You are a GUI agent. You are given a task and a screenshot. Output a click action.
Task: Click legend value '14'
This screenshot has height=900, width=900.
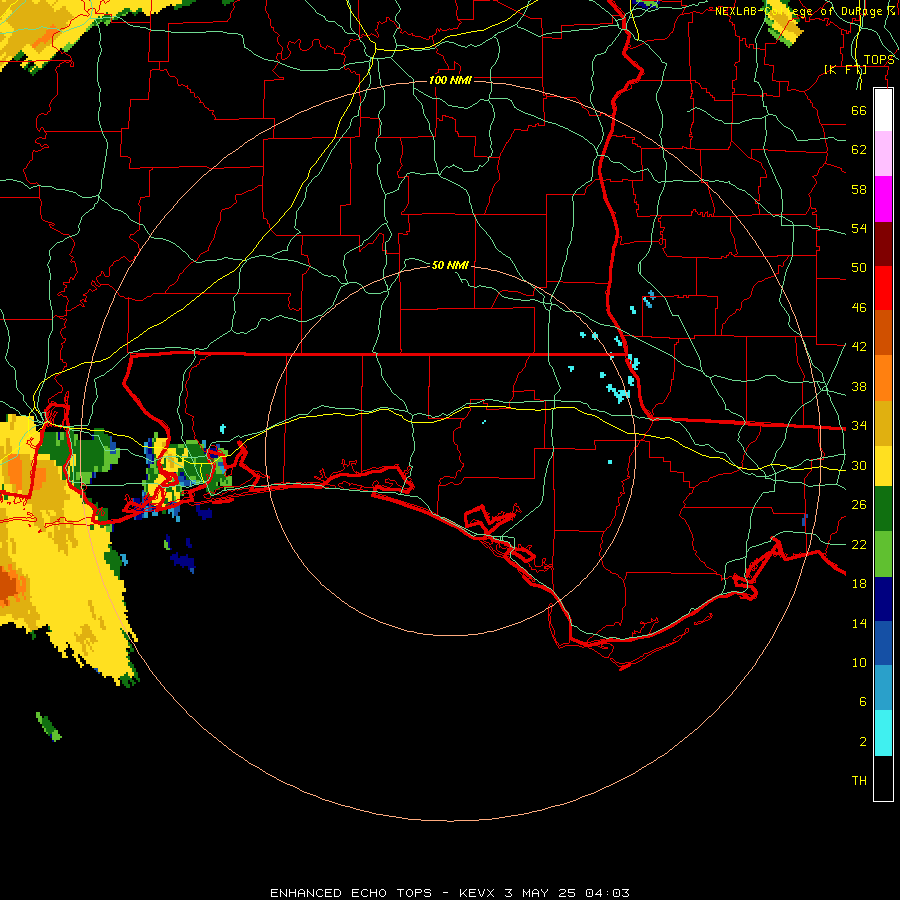[859, 623]
